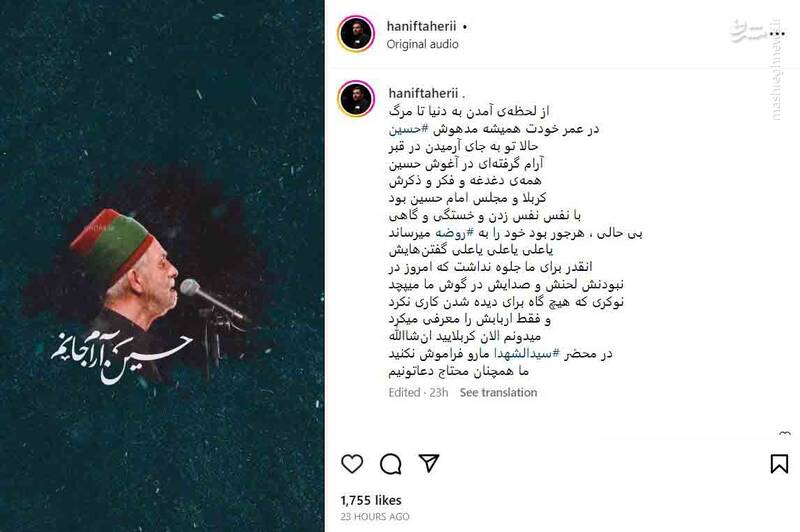Open the #روضه hashtag
Image resolution: width=800 pixels, height=532 pixels.
454,233
